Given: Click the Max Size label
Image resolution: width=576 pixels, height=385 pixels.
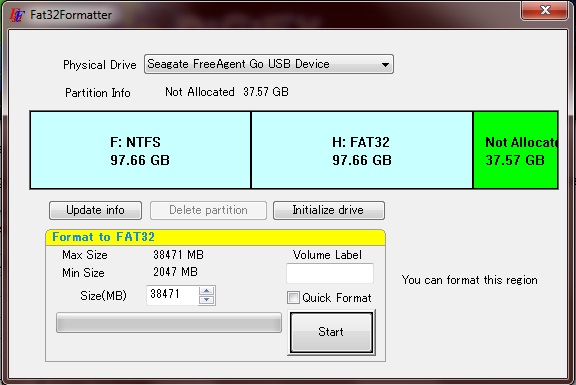Looking at the screenshot, I should pyautogui.click(x=85, y=255).
